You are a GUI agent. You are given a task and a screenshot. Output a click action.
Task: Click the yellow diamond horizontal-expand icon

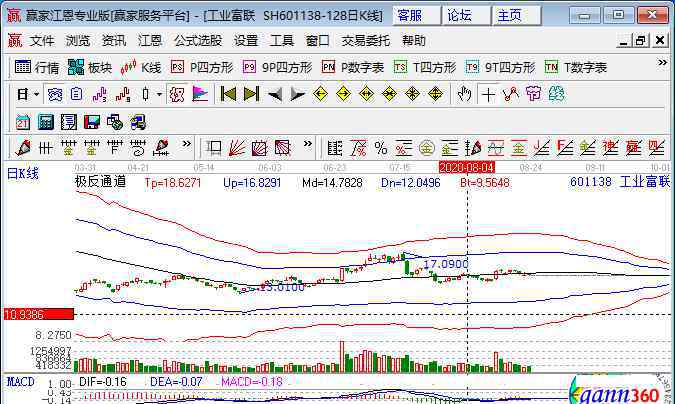366,94
